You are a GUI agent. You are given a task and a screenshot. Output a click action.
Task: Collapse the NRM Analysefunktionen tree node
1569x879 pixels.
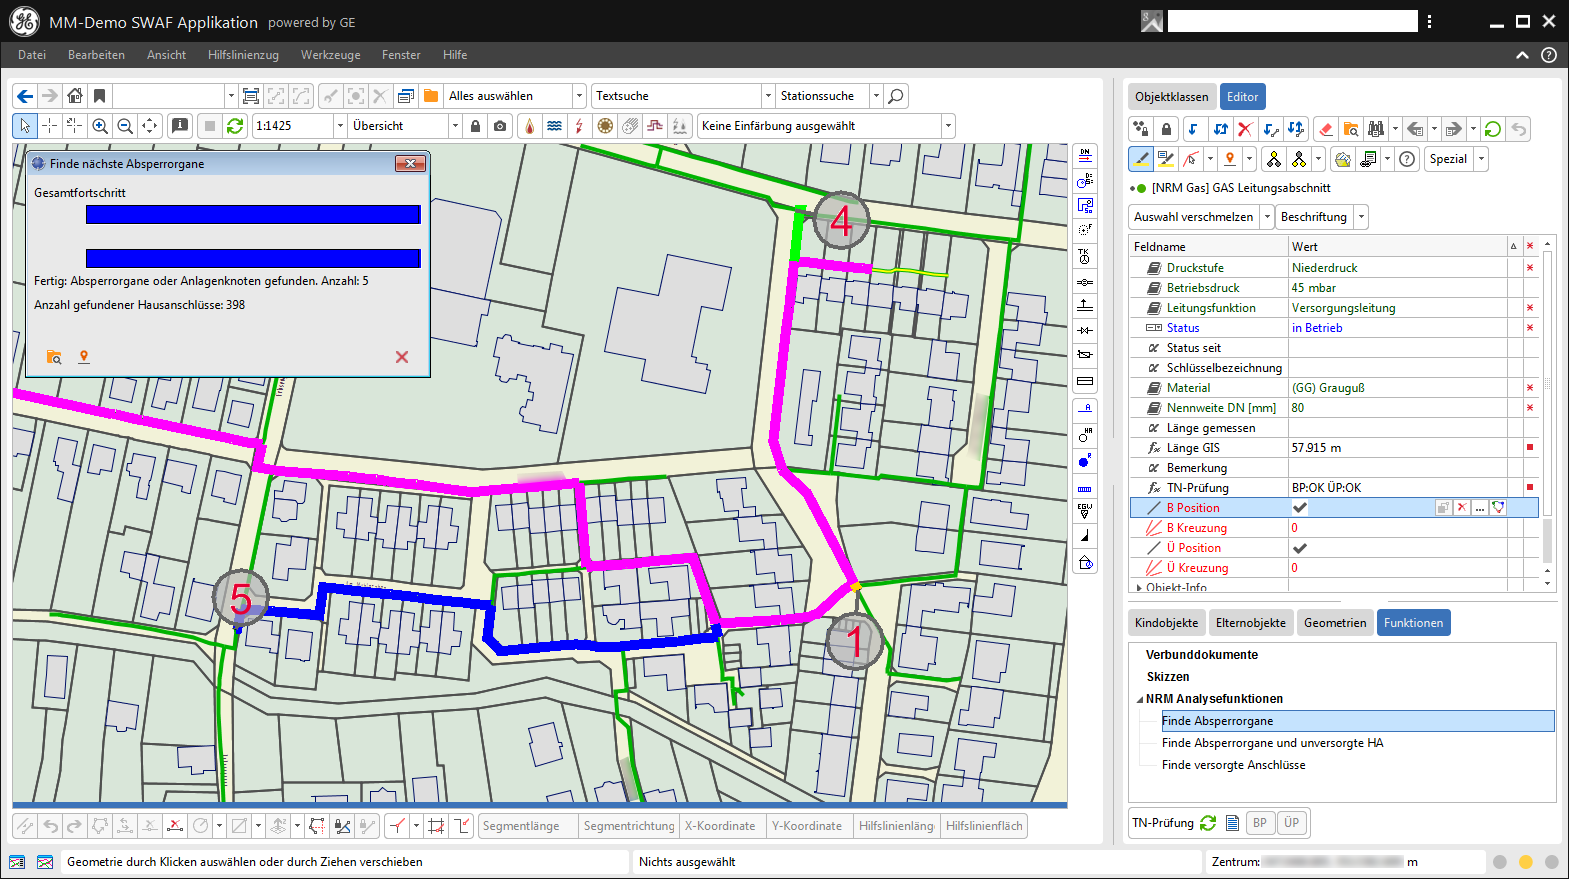1140,699
